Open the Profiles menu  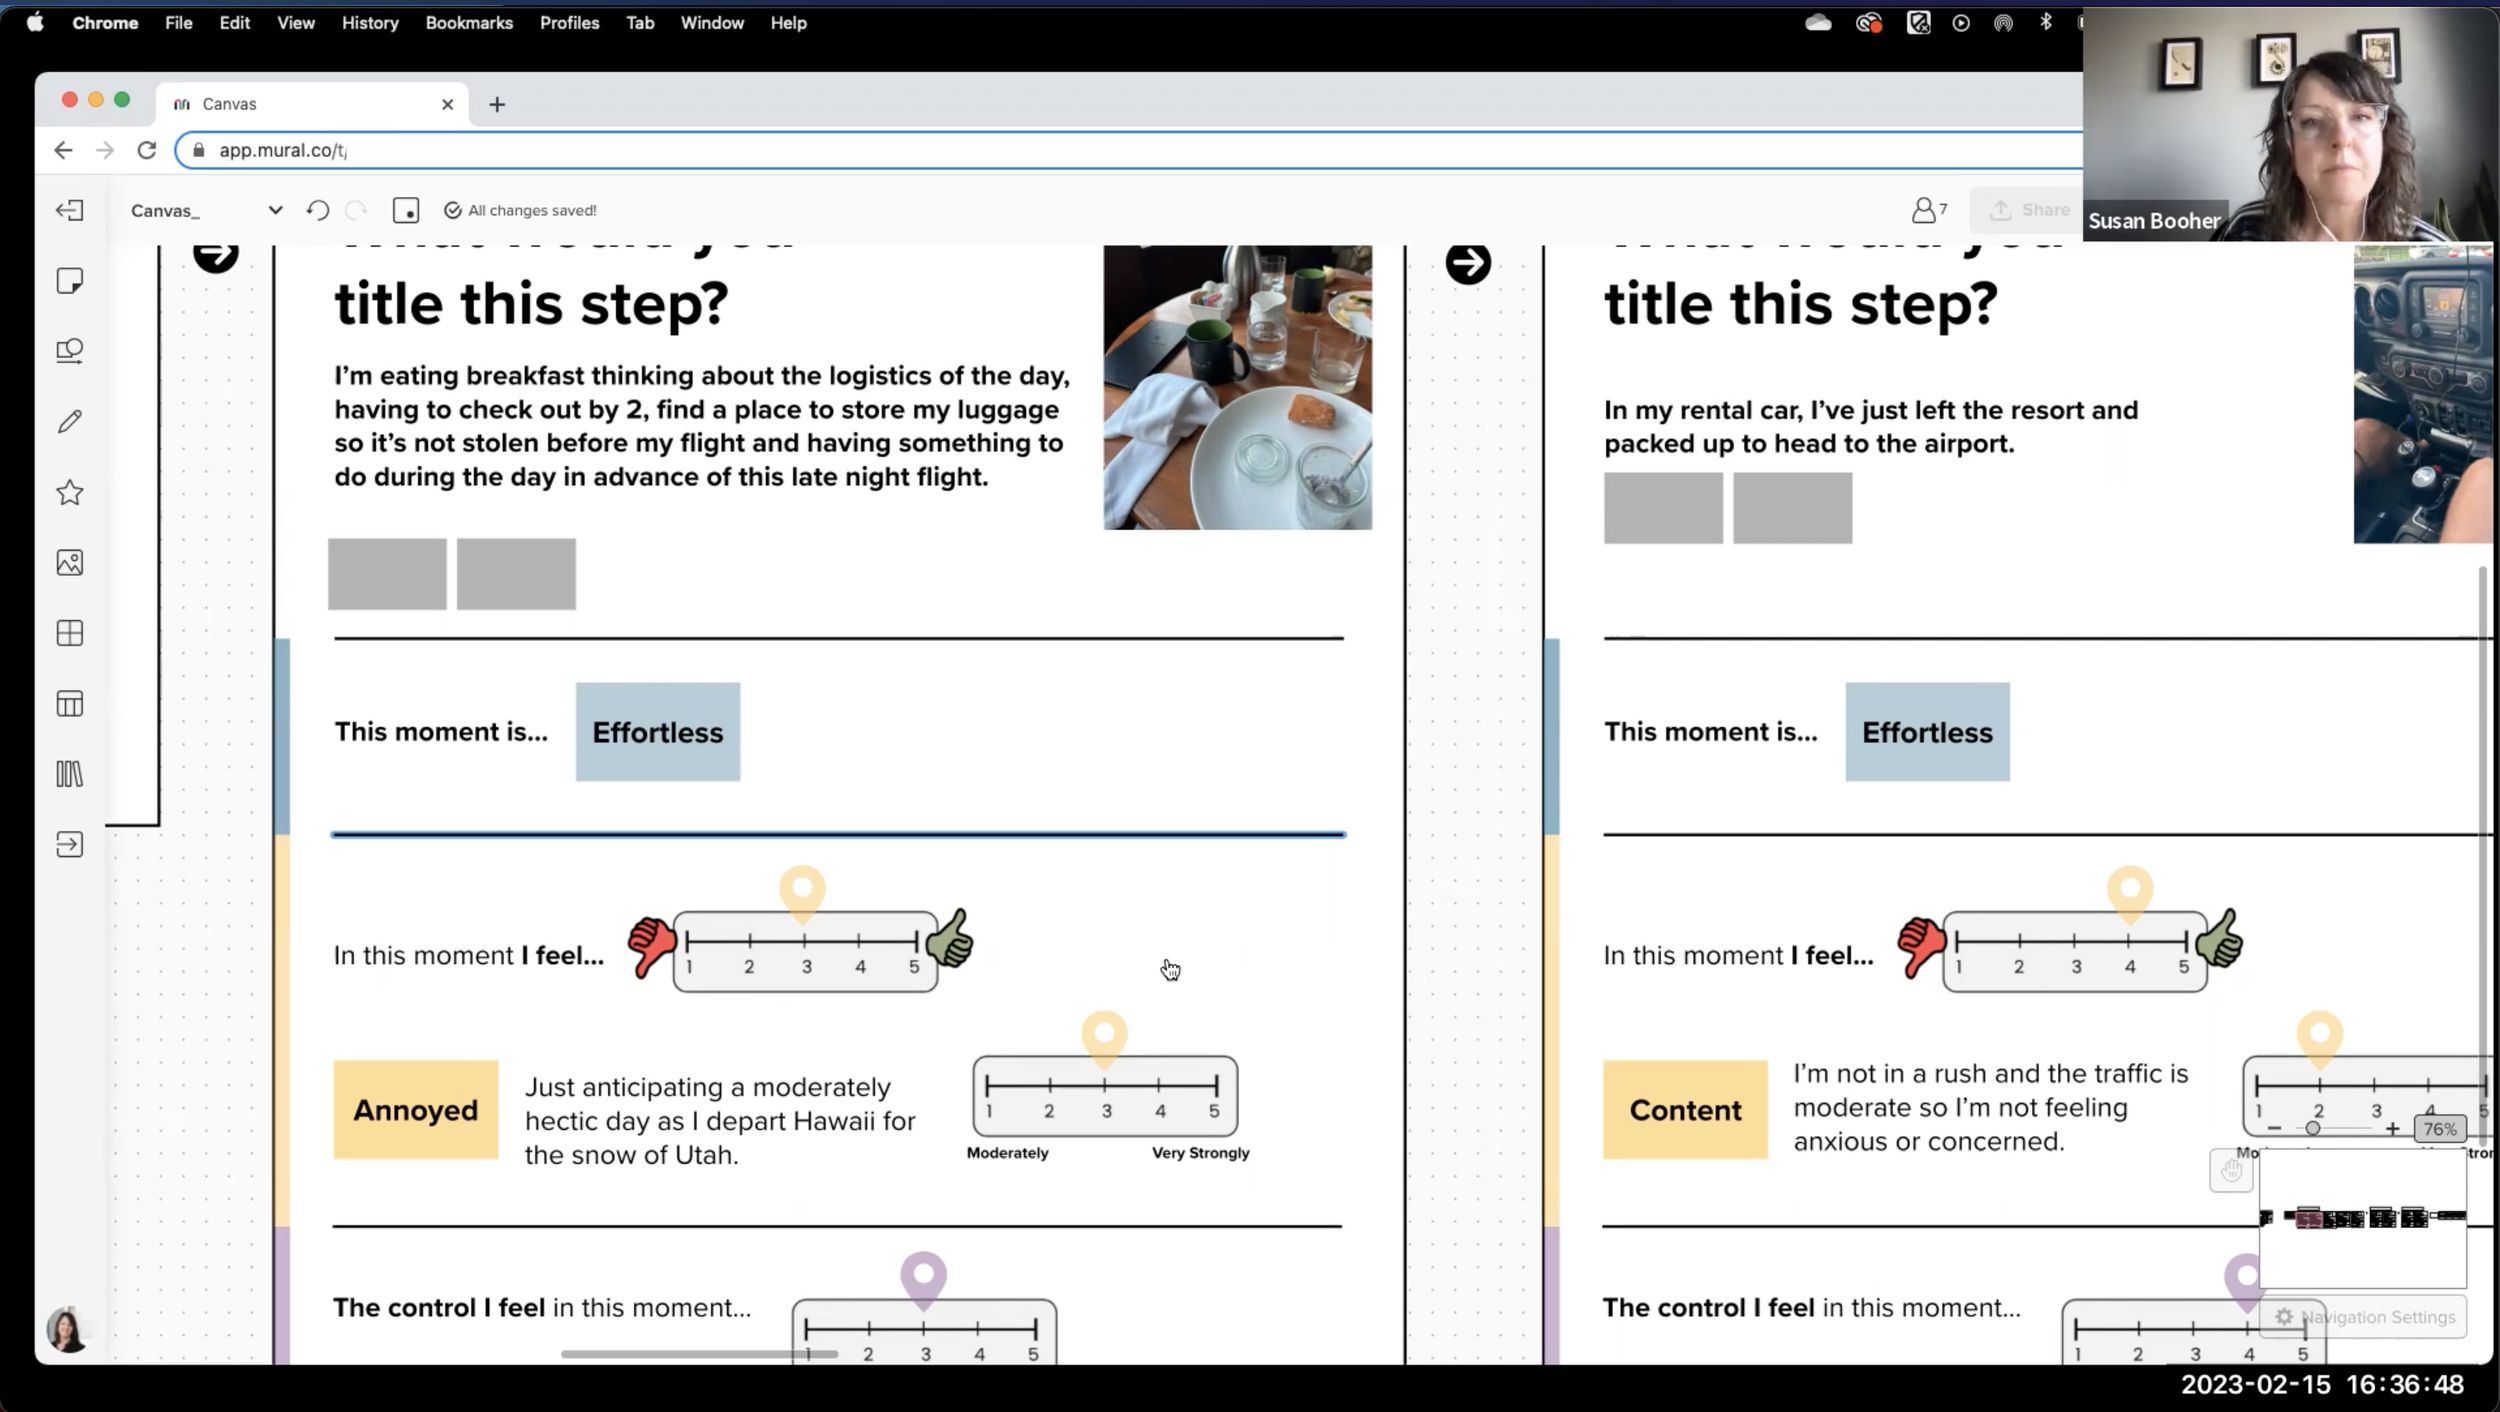pos(569,22)
